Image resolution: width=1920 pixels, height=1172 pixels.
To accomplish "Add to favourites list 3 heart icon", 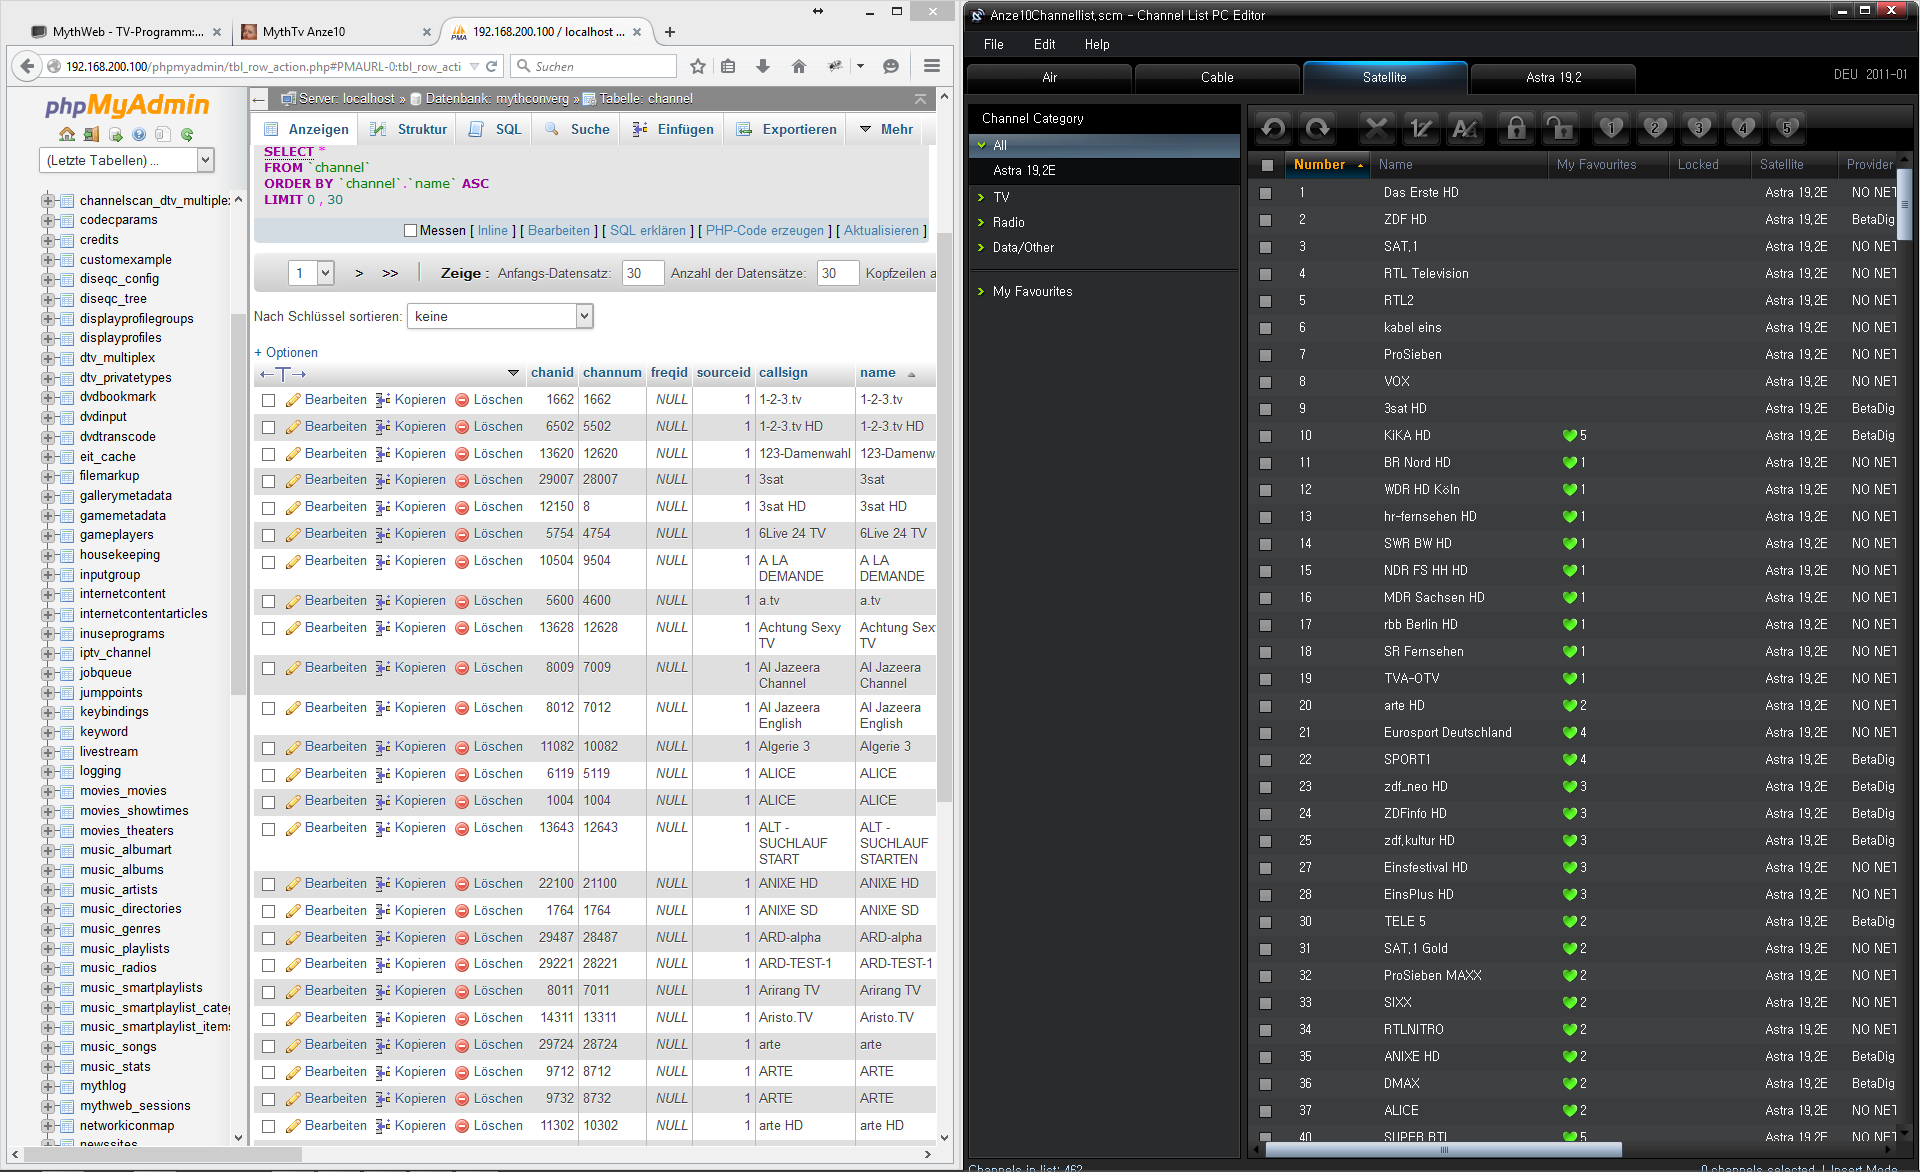I will tap(1699, 128).
